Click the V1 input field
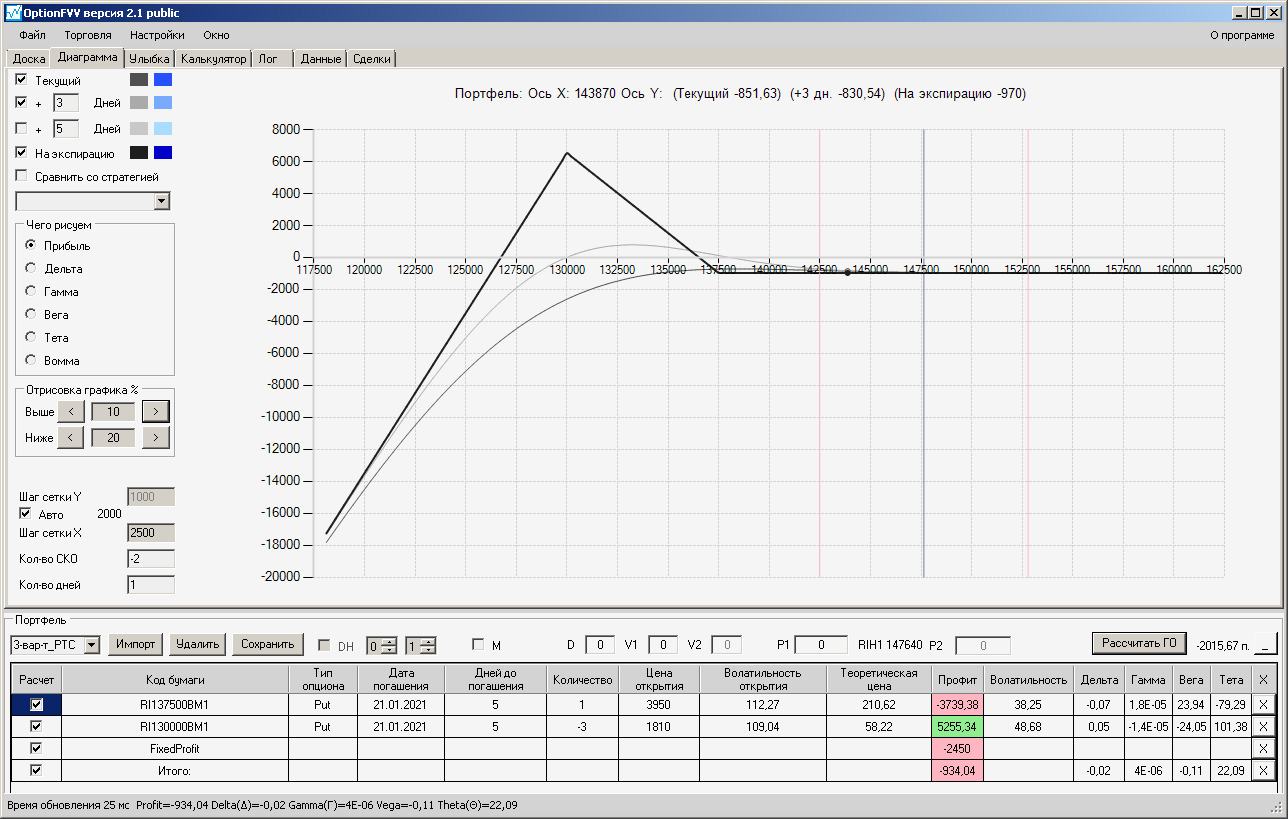This screenshot has height=819, width=1288. coord(663,645)
